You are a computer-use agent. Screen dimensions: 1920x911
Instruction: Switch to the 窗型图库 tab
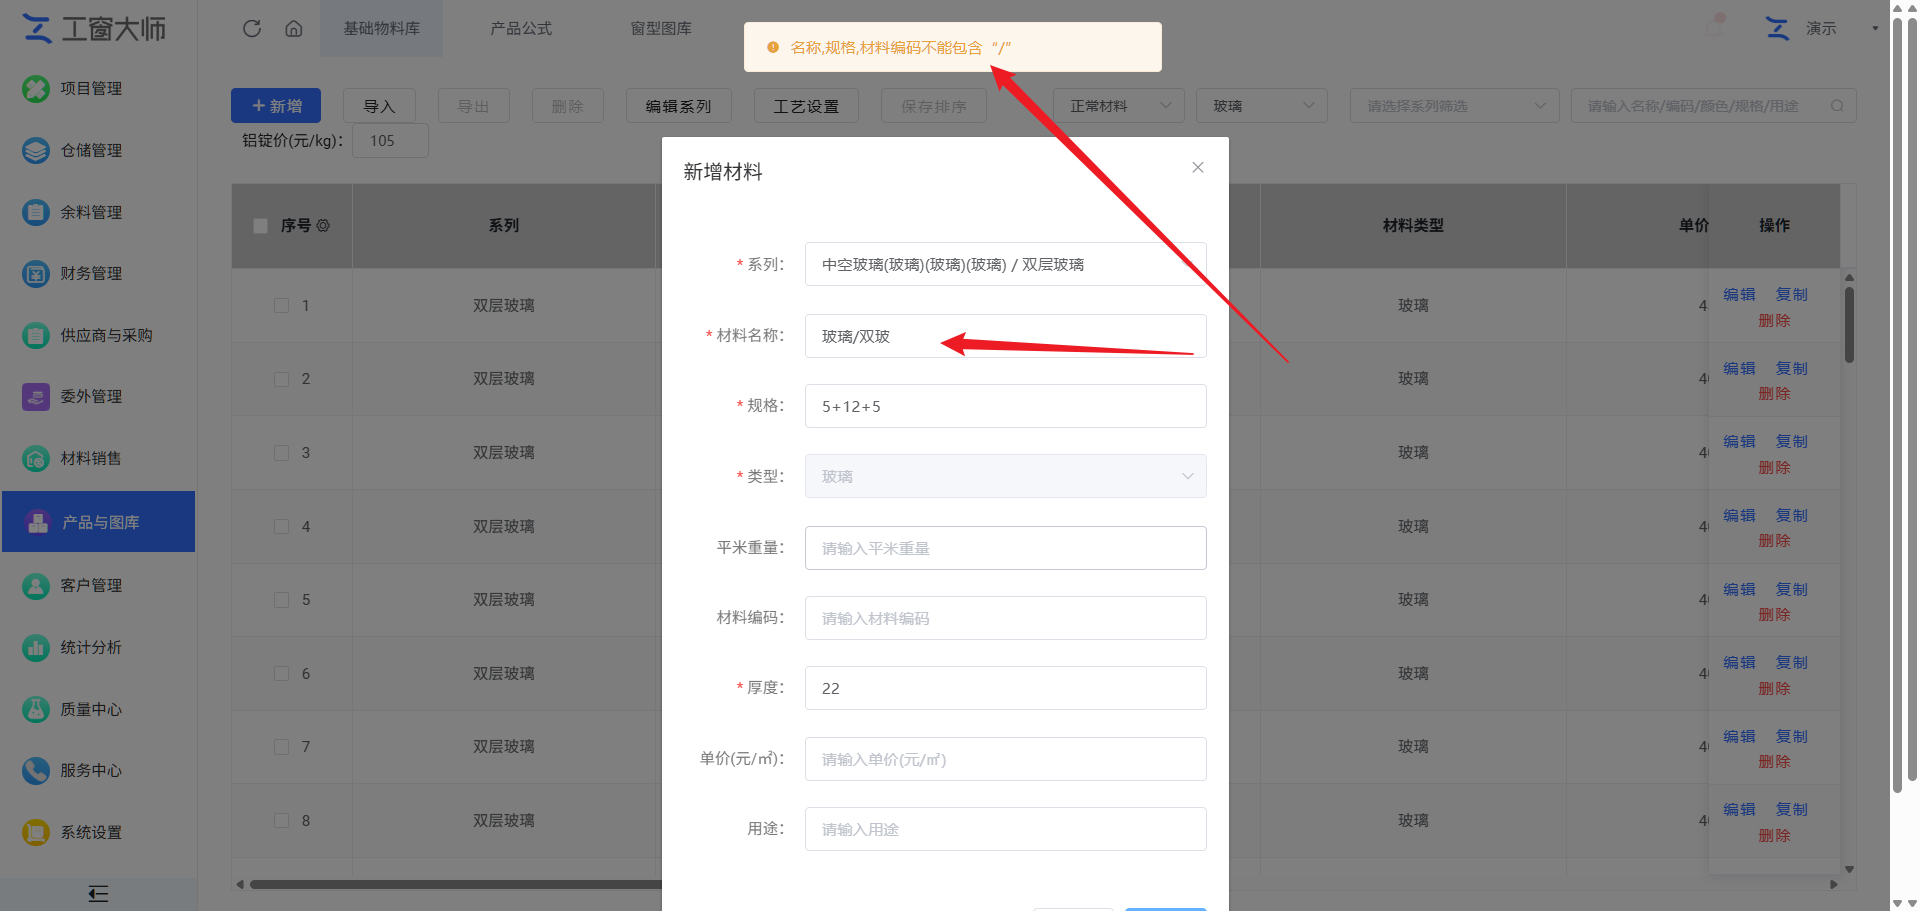click(x=660, y=28)
